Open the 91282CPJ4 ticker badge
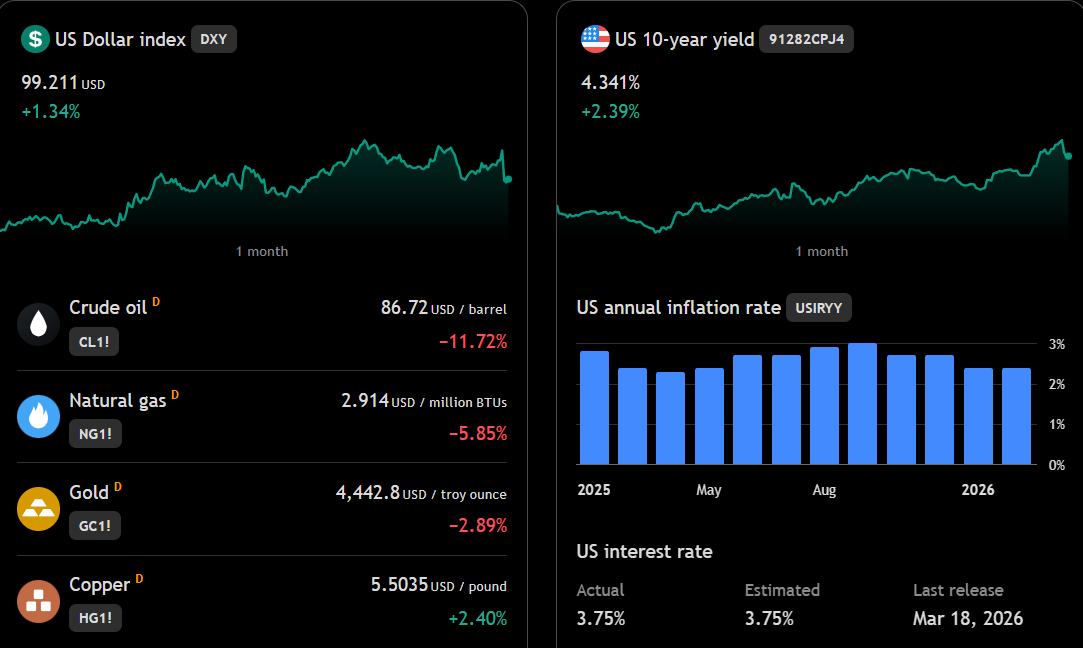 [806, 39]
